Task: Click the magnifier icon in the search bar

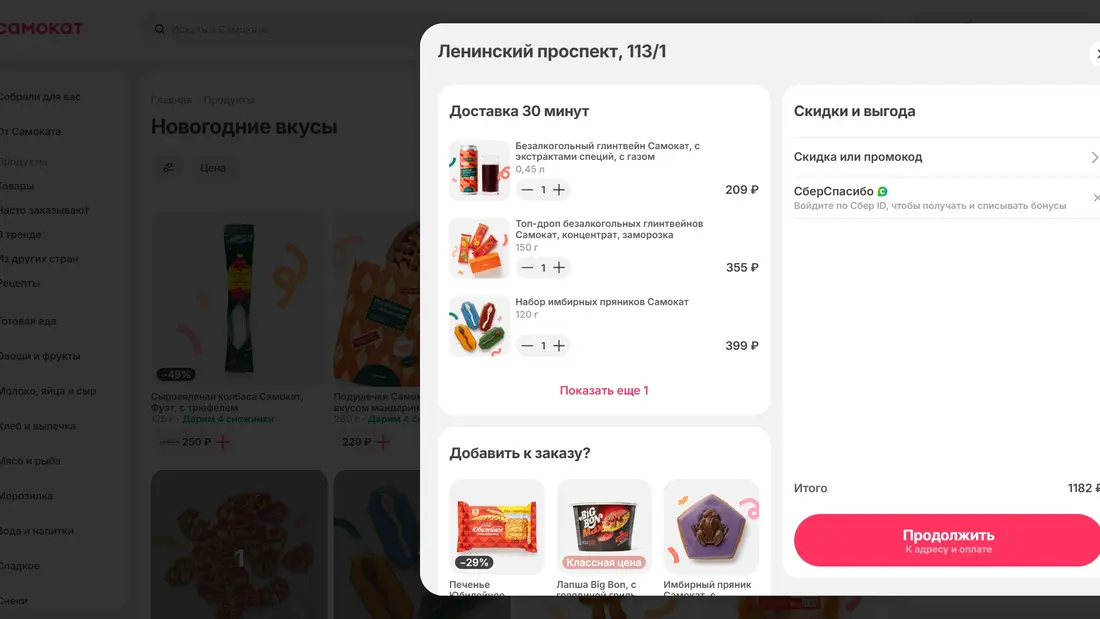Action: (x=160, y=29)
